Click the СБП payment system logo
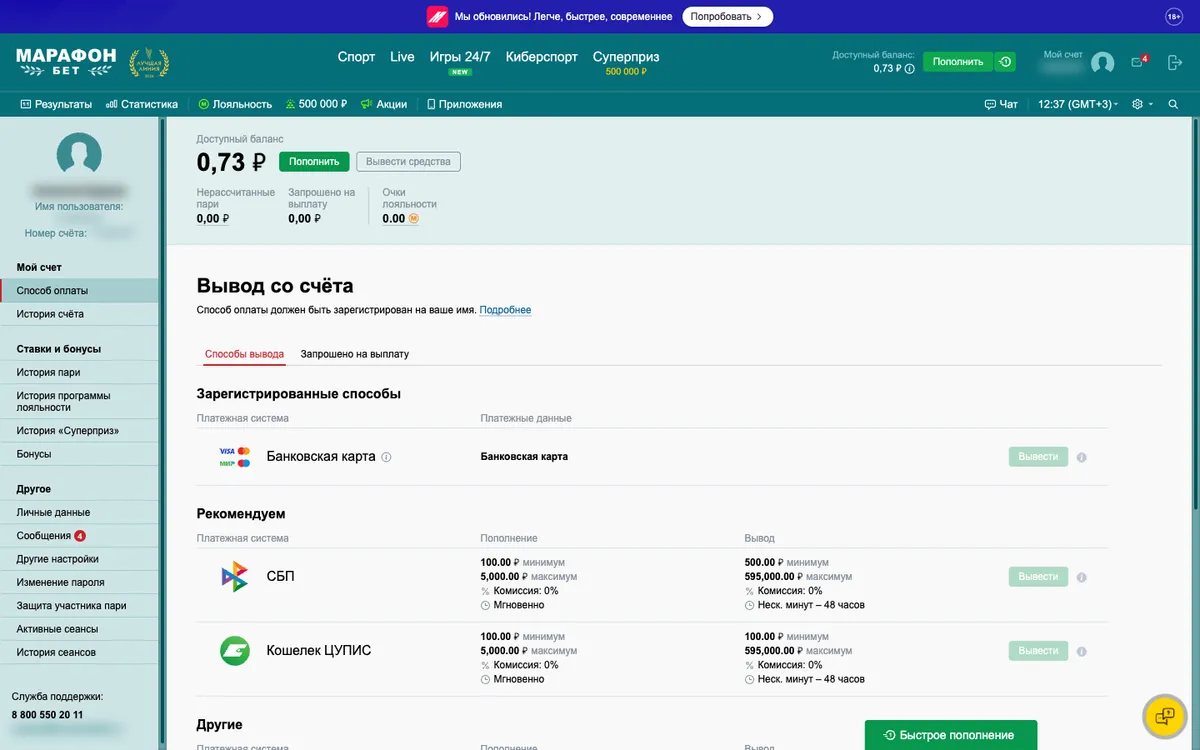The image size is (1200, 750). [x=235, y=577]
